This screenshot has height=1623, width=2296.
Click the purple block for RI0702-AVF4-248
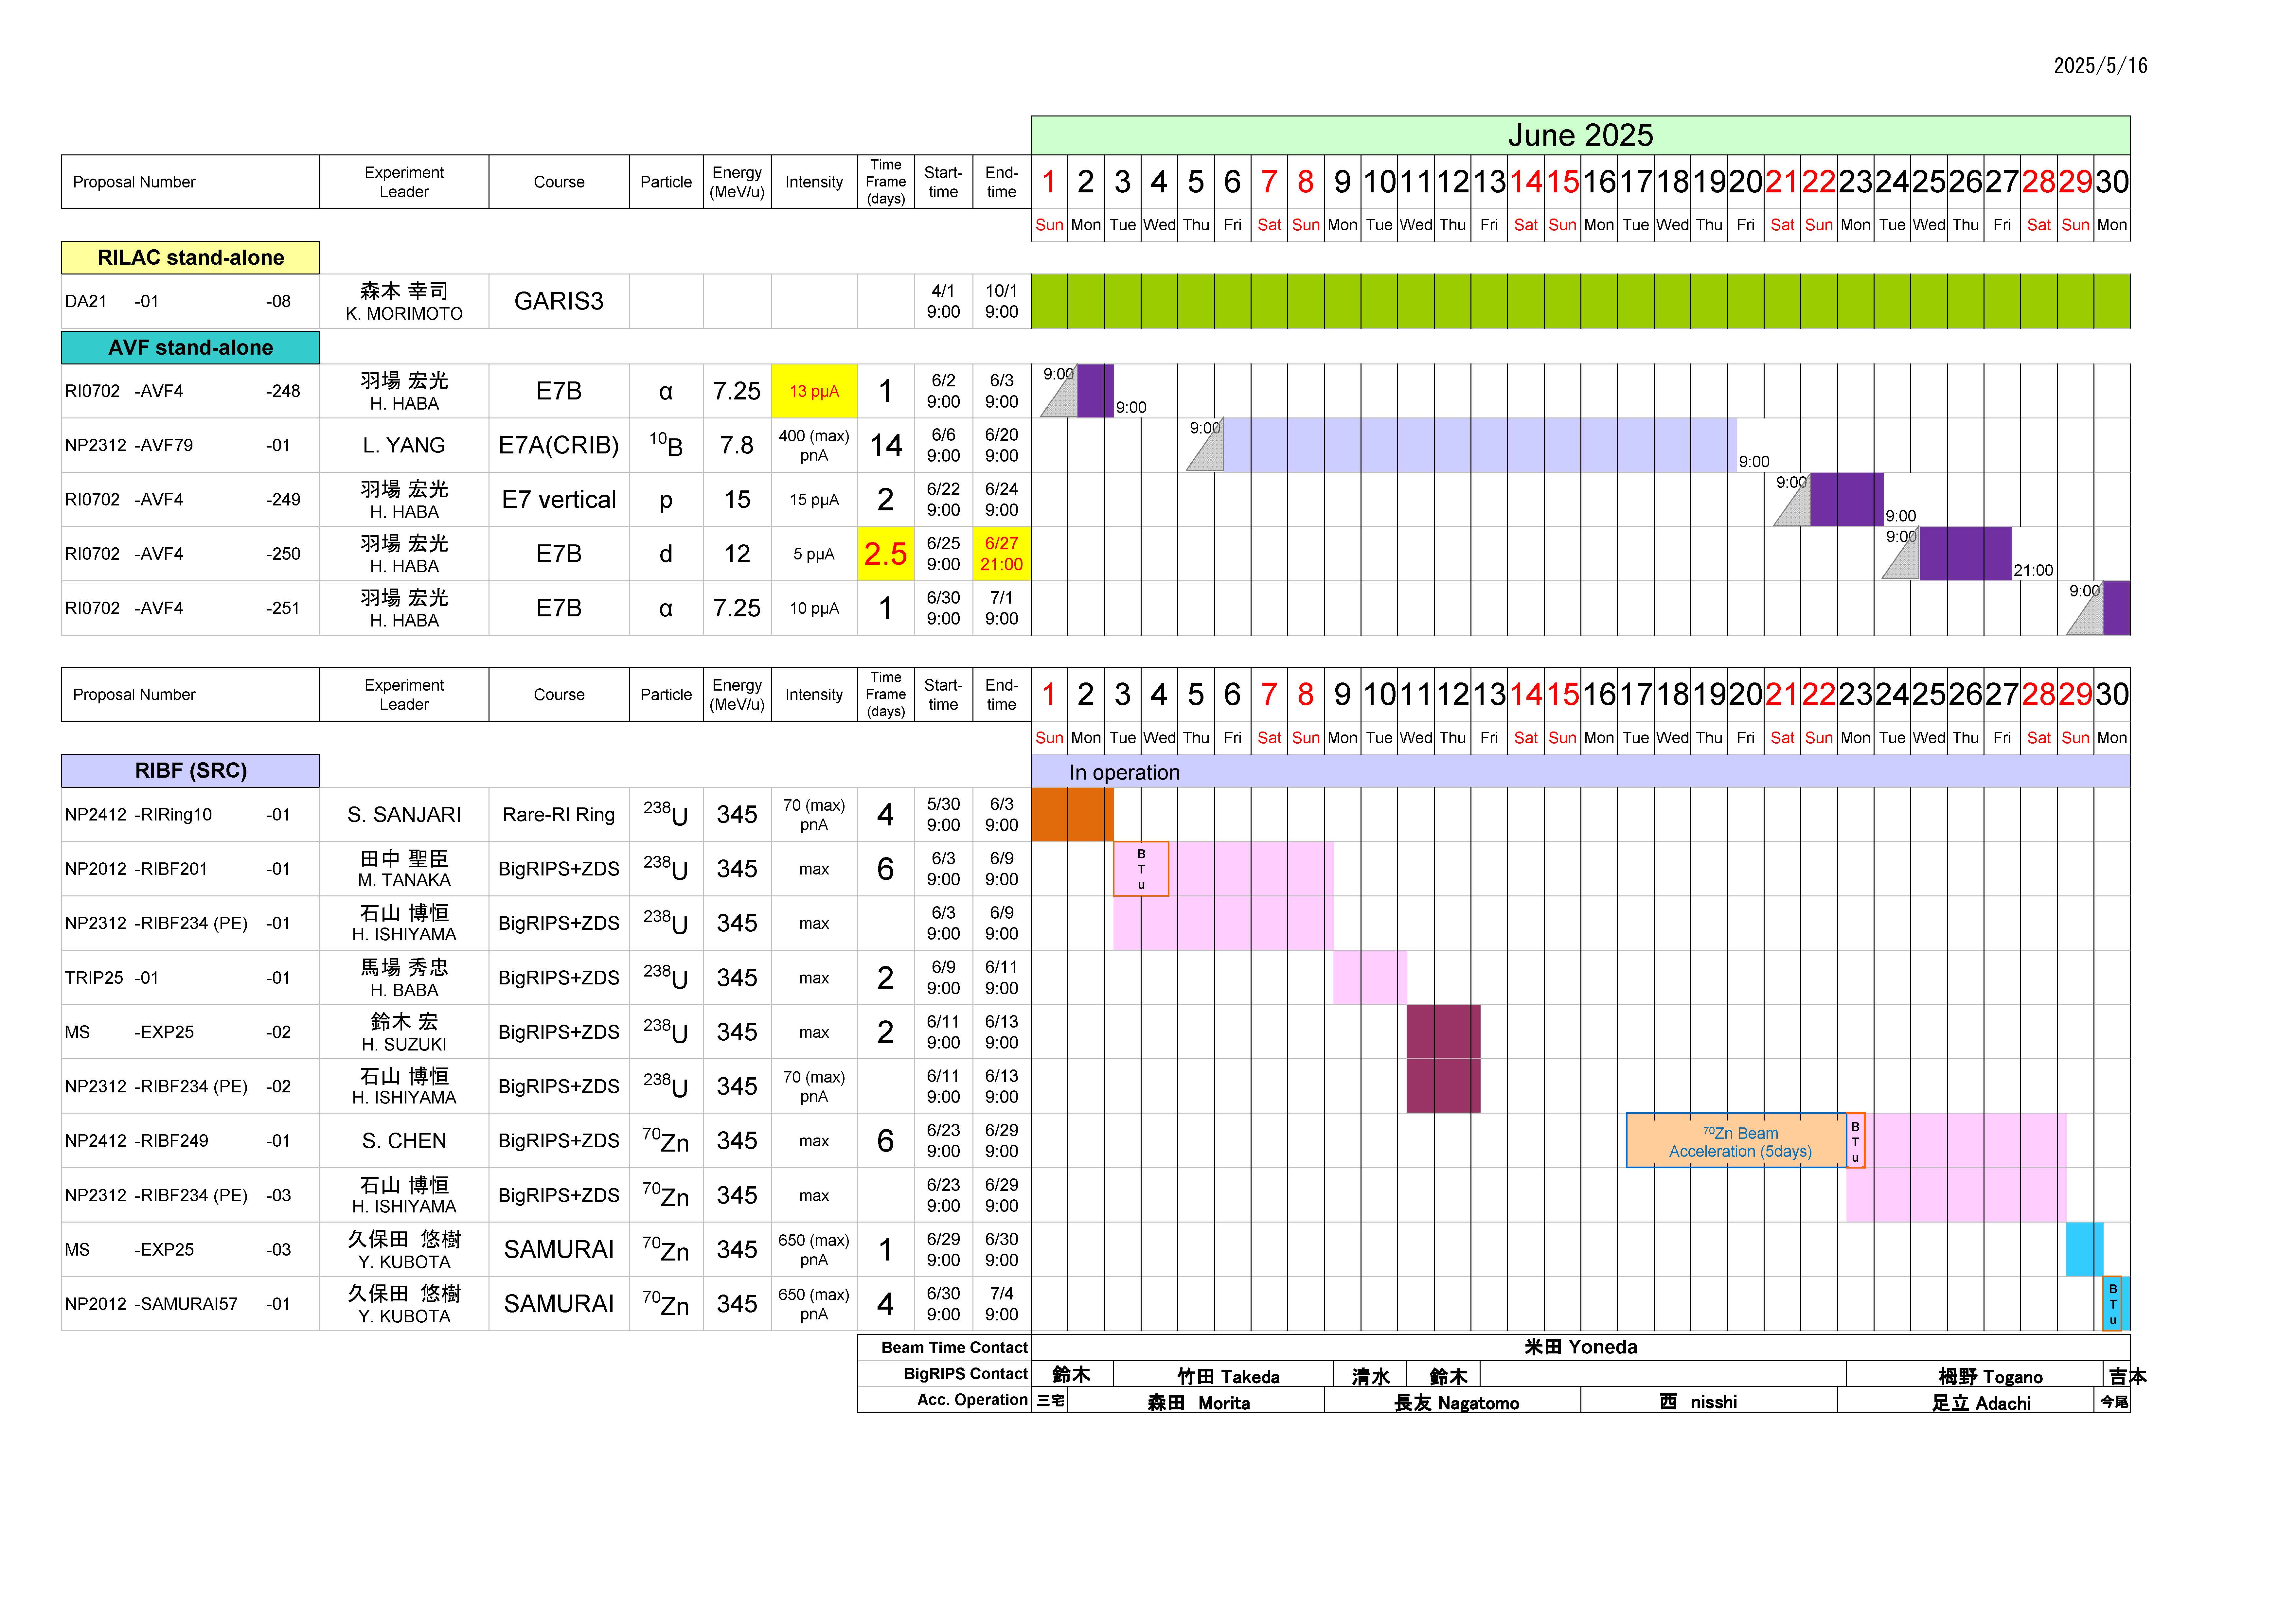point(1095,391)
